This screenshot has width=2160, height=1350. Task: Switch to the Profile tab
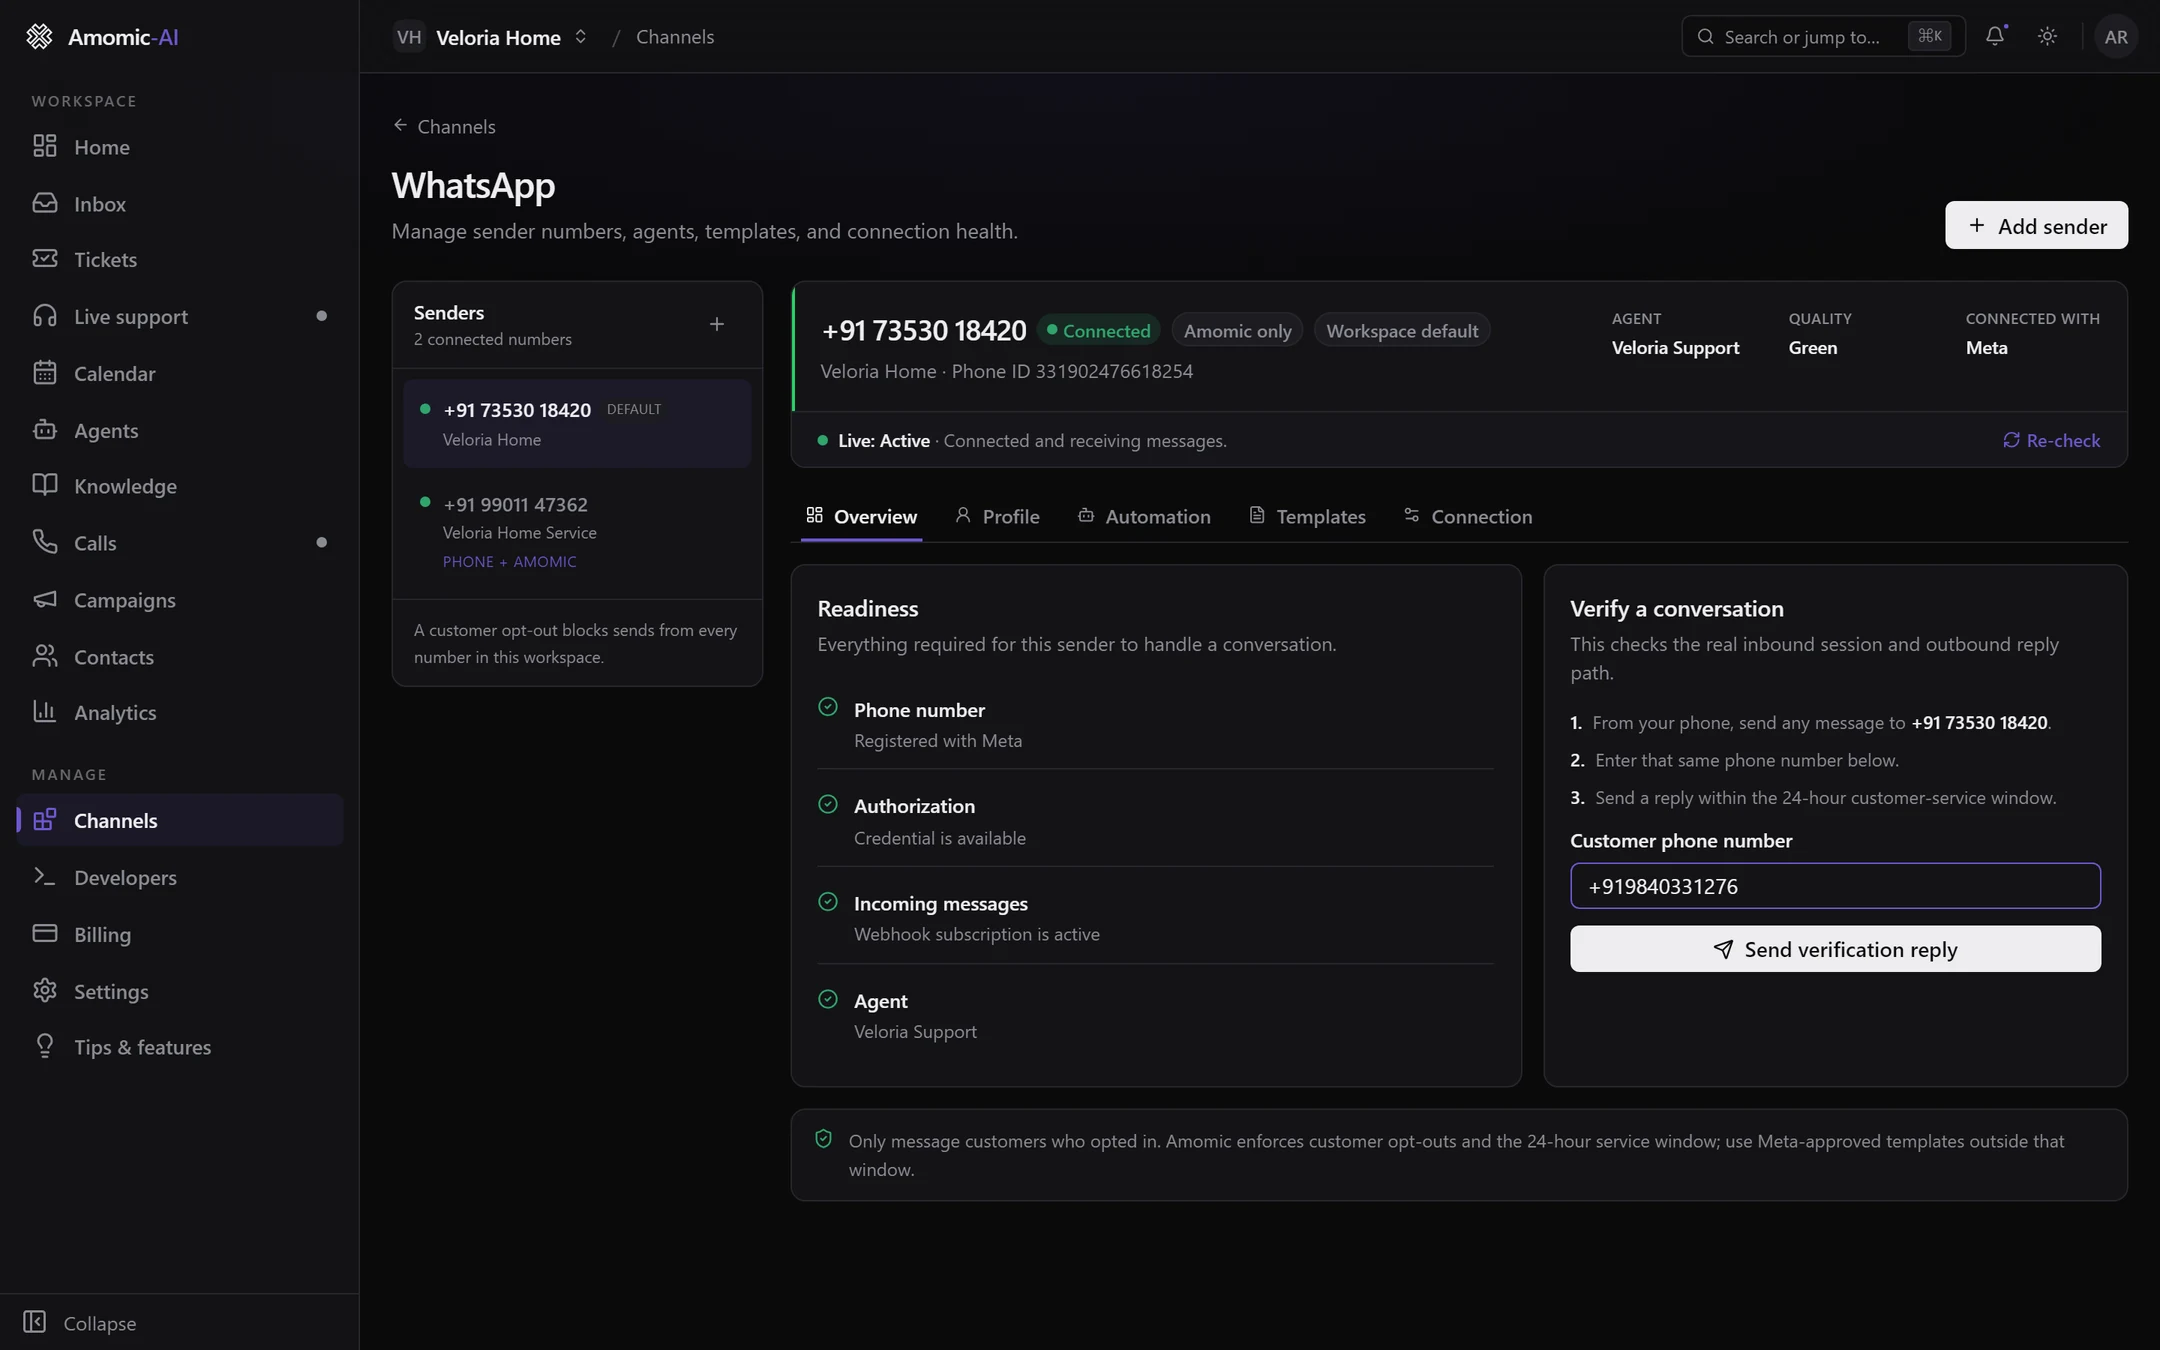[997, 516]
